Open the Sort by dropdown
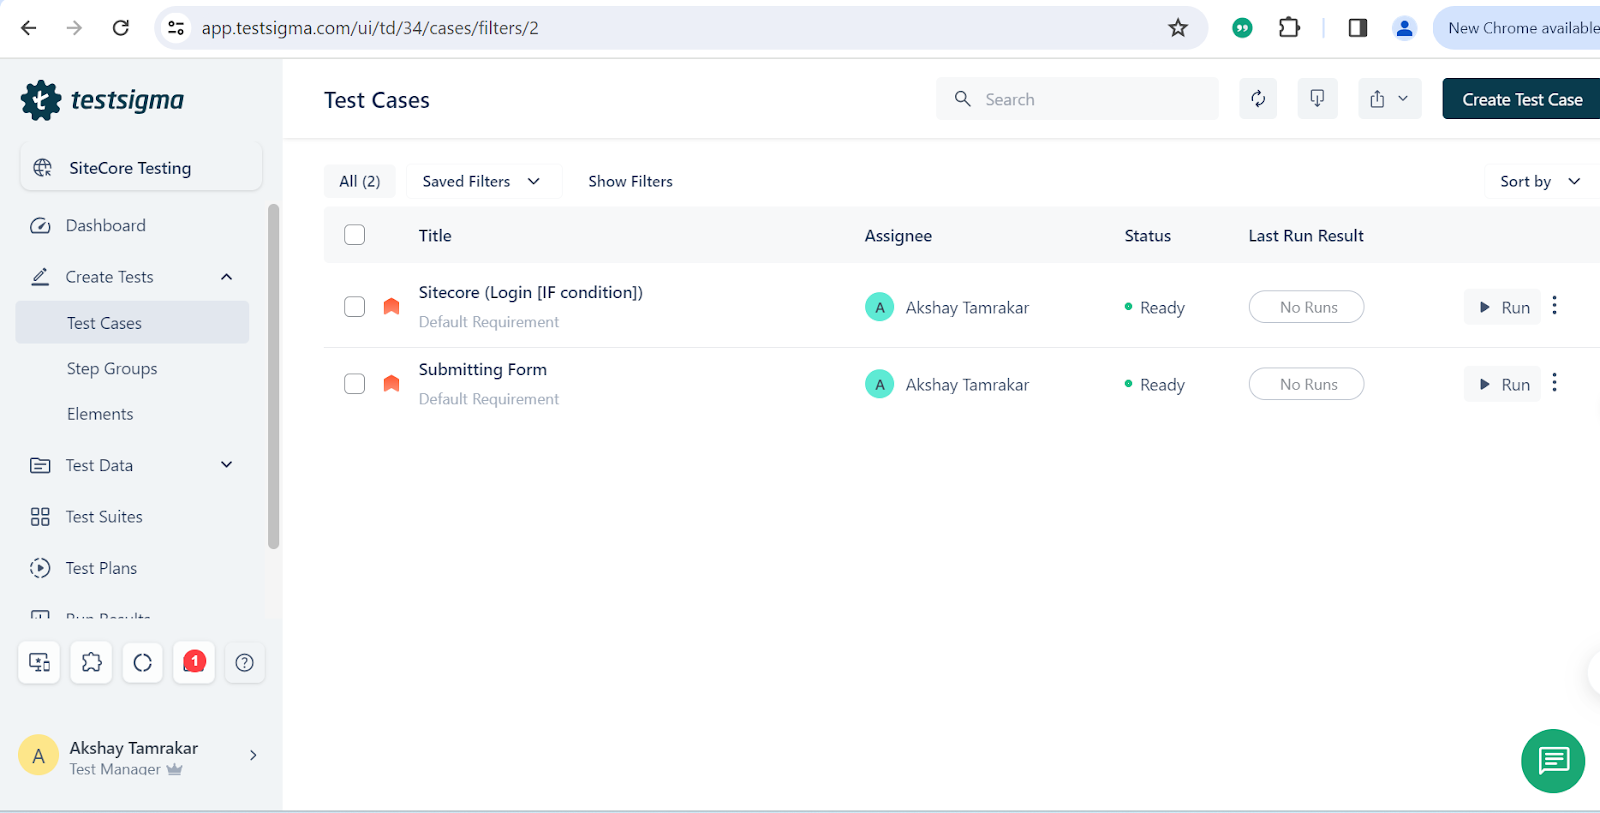This screenshot has height=813, width=1600. point(1541,181)
